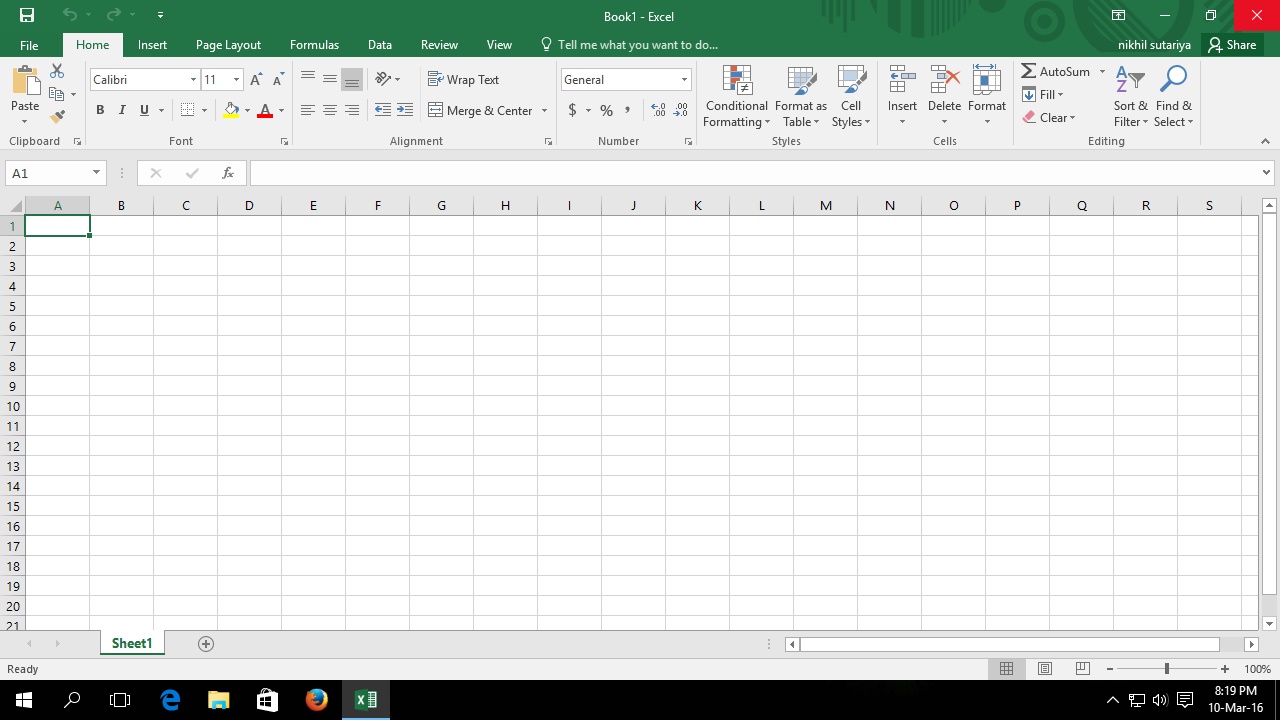Open Format as Table gallery
1280x720 pixels.
[x=801, y=97]
